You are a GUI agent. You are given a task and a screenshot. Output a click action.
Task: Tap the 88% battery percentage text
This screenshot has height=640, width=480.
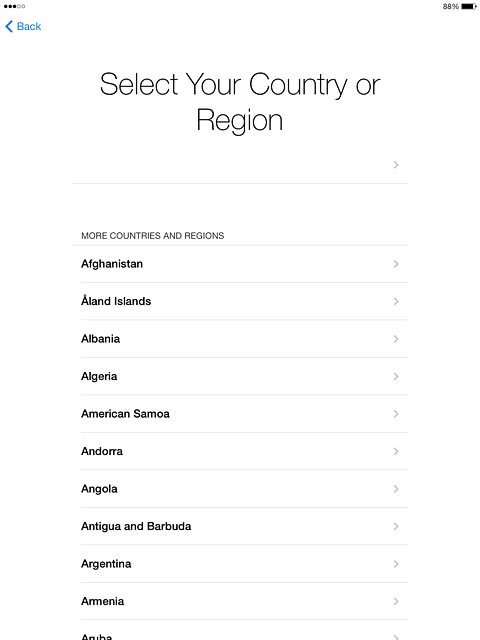[451, 7]
